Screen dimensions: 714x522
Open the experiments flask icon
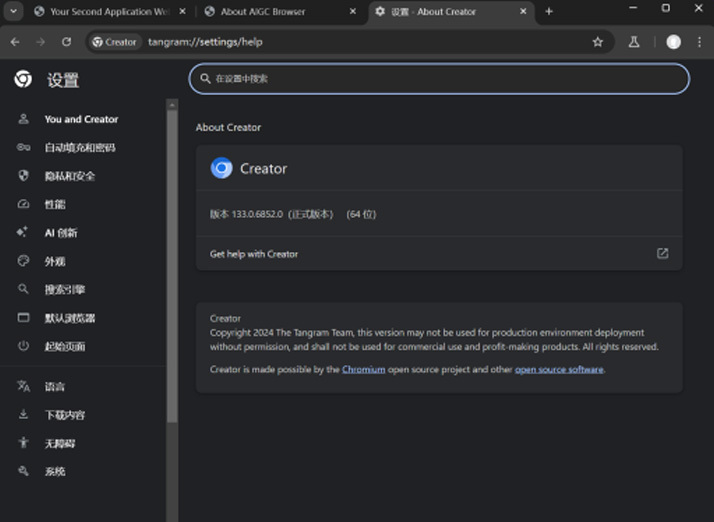click(634, 42)
